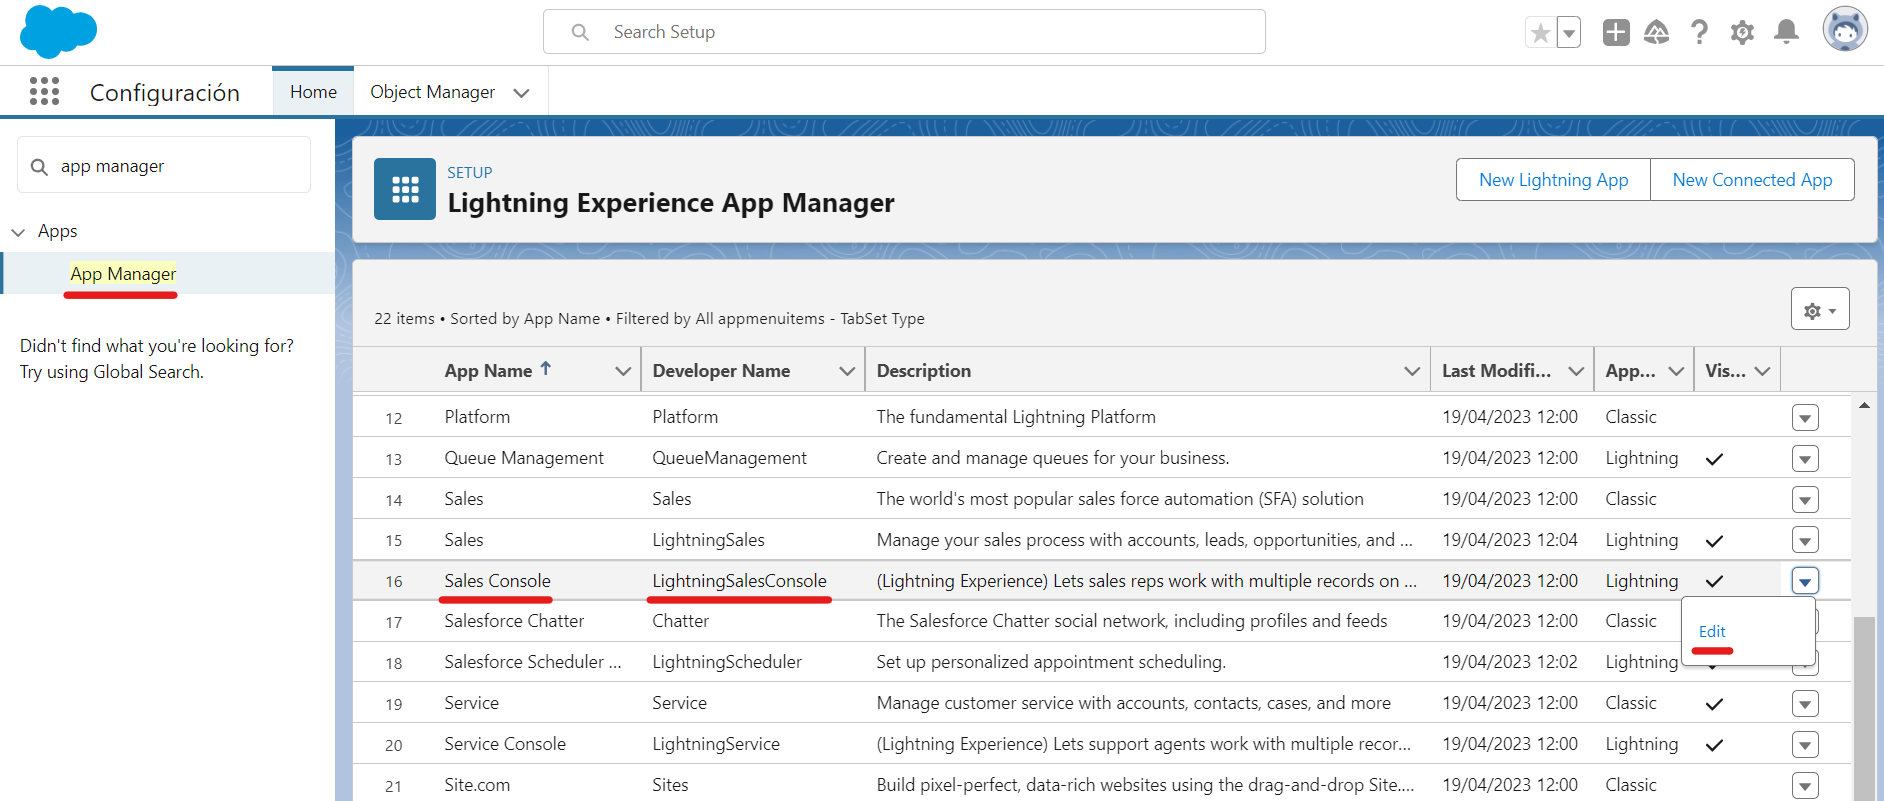The height and width of the screenshot is (801, 1884).
Task: Open the Visible column menu chevron
Action: coord(1762,371)
